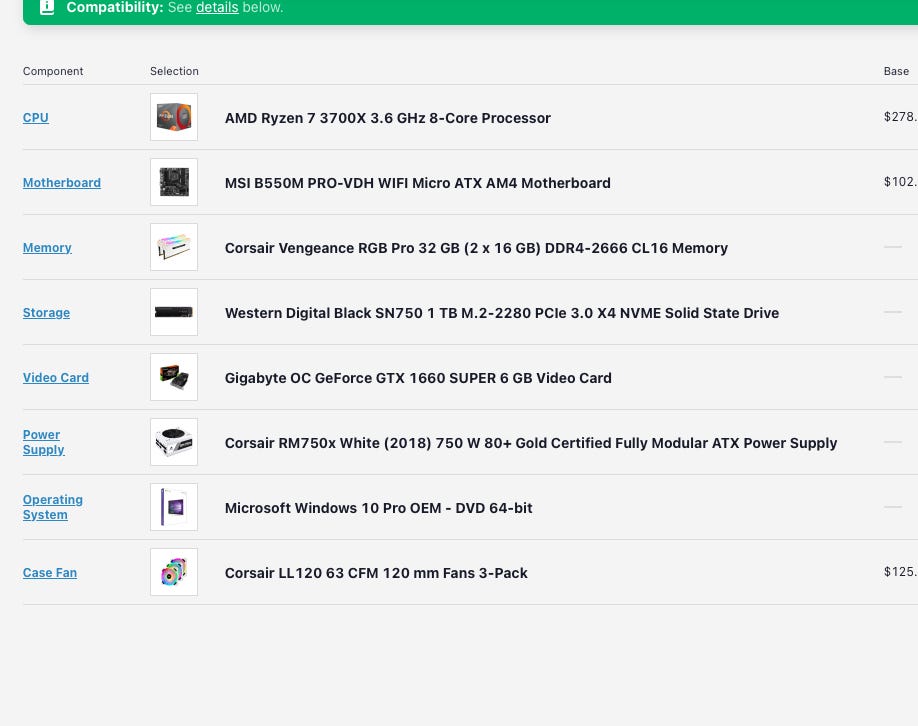Click the Corsair Vengeance RGB memory thumbnail
The height and width of the screenshot is (726, 918).
[174, 247]
